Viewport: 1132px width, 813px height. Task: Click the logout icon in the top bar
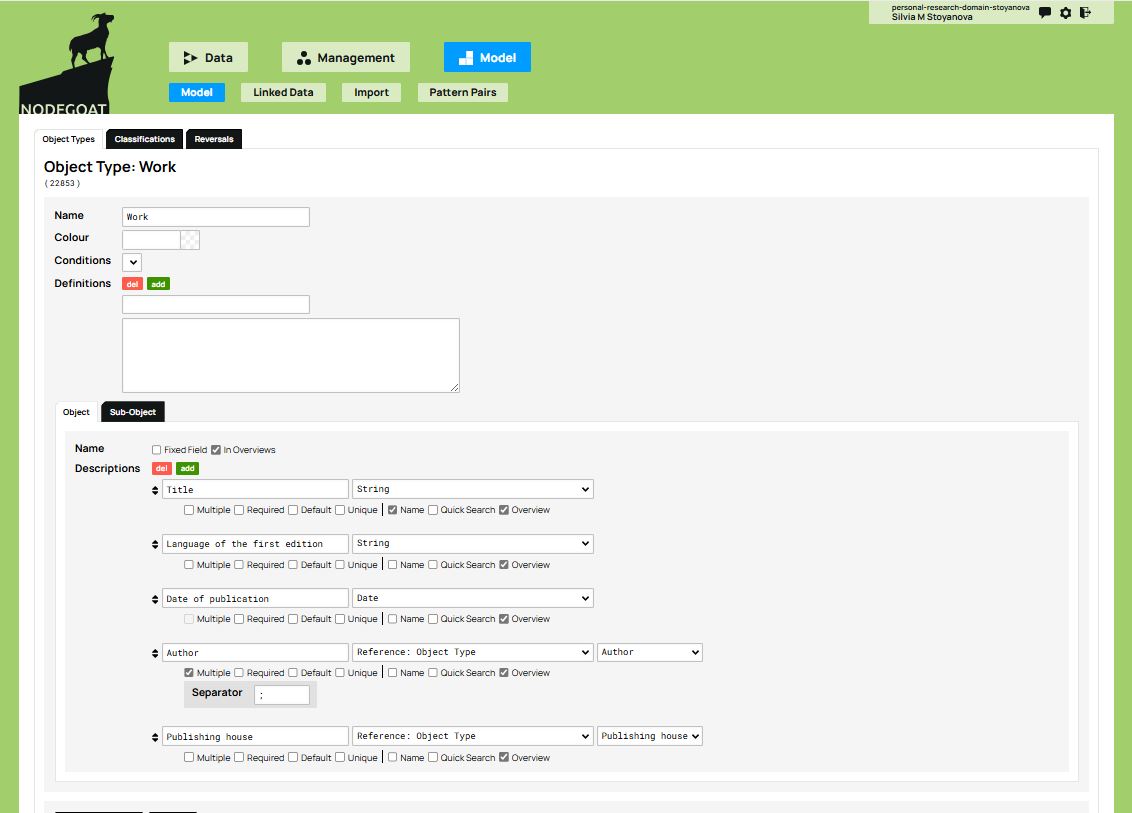click(x=1084, y=12)
